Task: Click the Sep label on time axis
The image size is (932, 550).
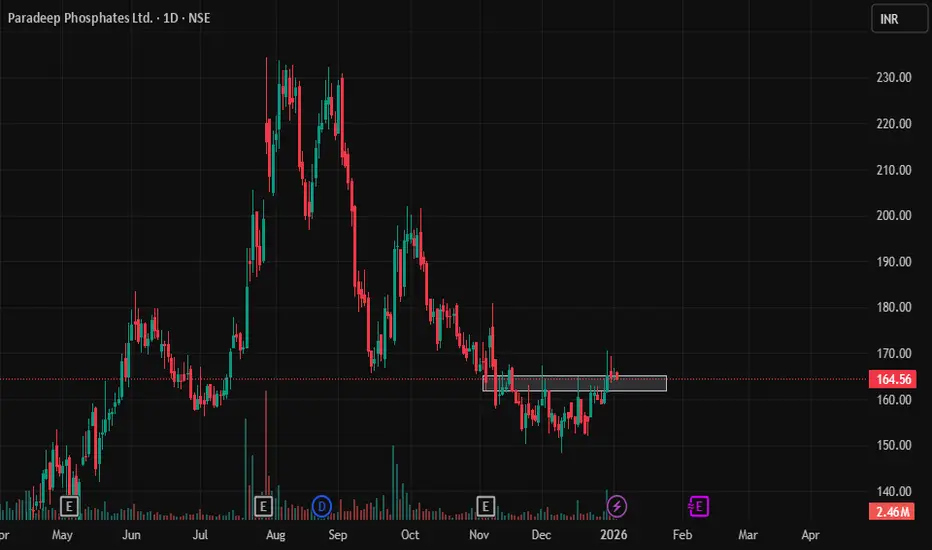Action: (x=338, y=535)
